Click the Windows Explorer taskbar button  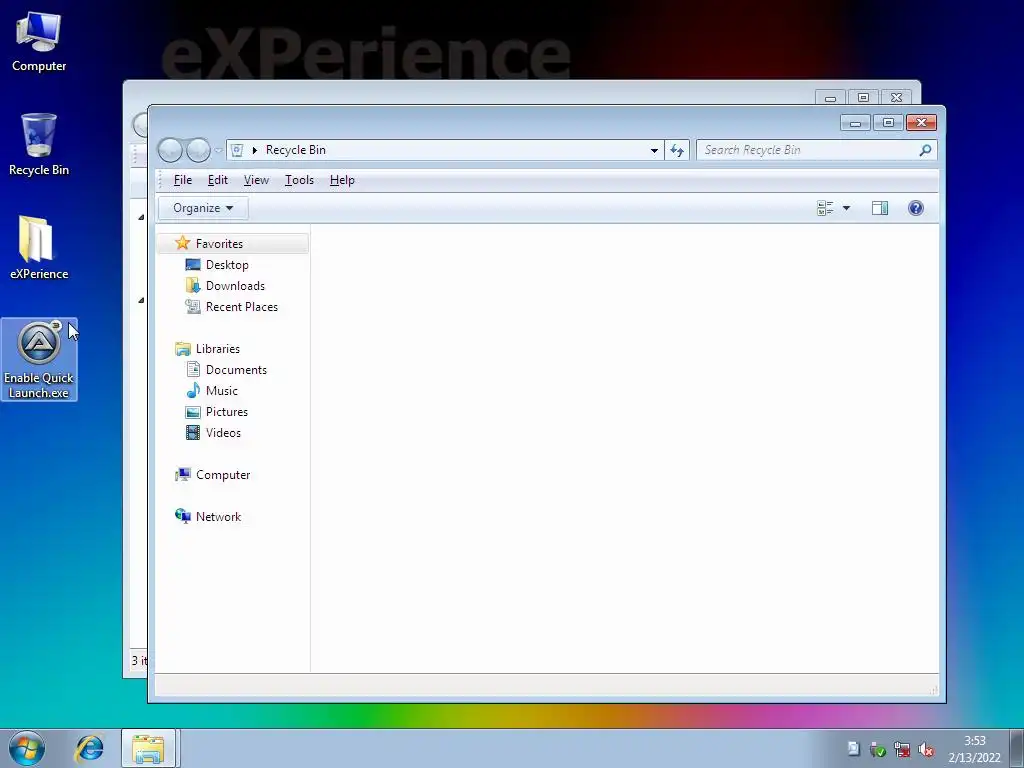(x=148, y=748)
